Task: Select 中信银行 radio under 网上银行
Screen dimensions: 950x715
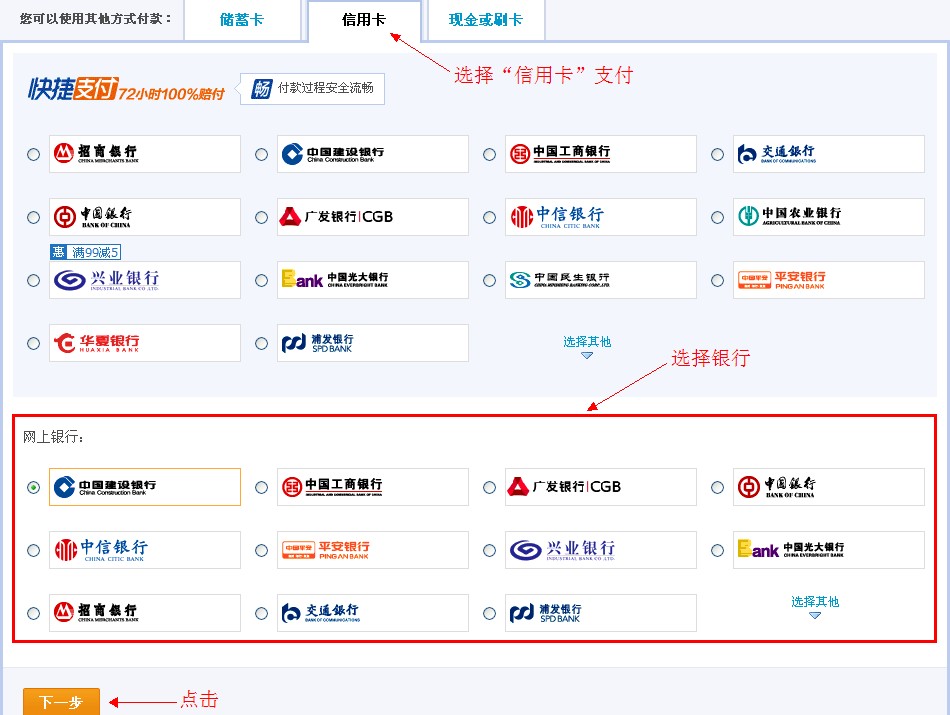Action: pos(33,550)
